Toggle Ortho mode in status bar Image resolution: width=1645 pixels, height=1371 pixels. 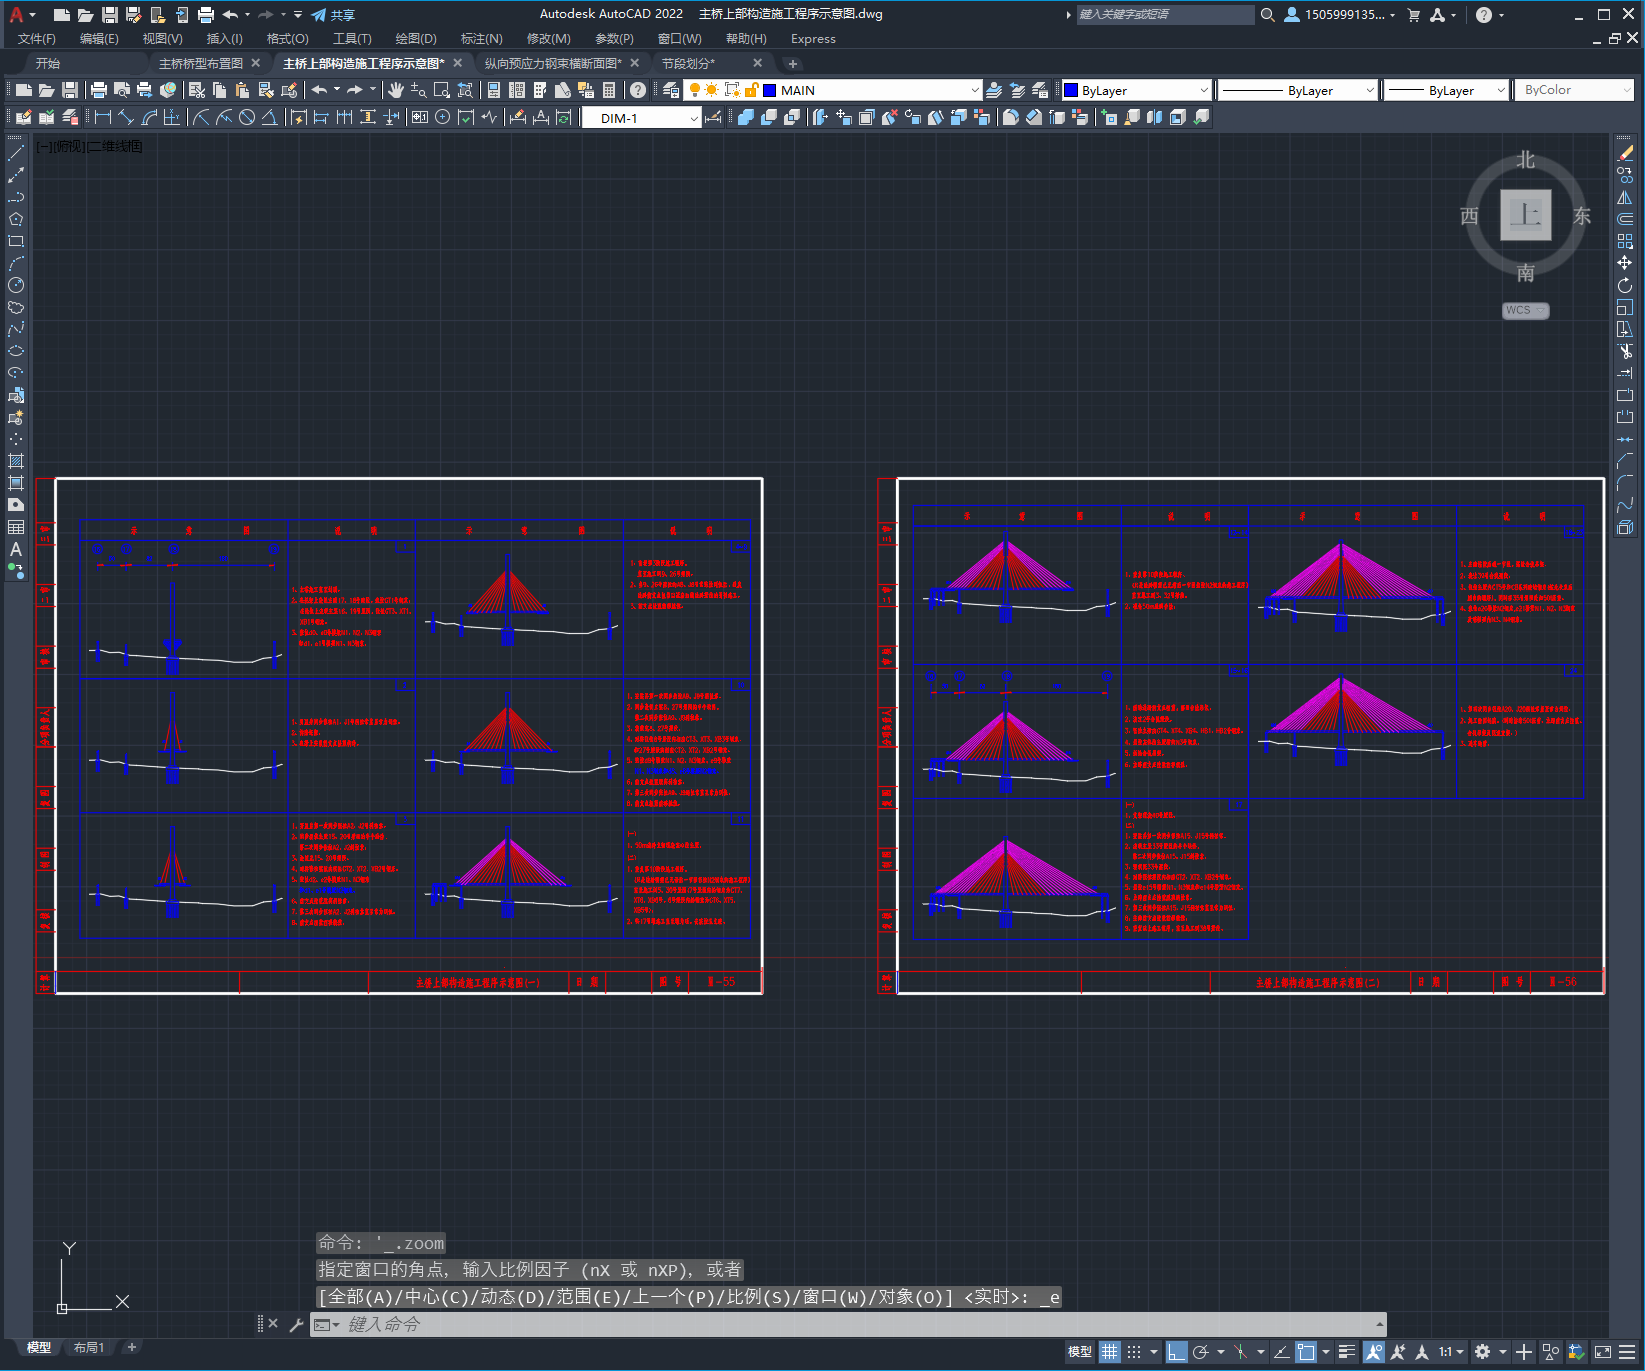tap(1177, 1352)
